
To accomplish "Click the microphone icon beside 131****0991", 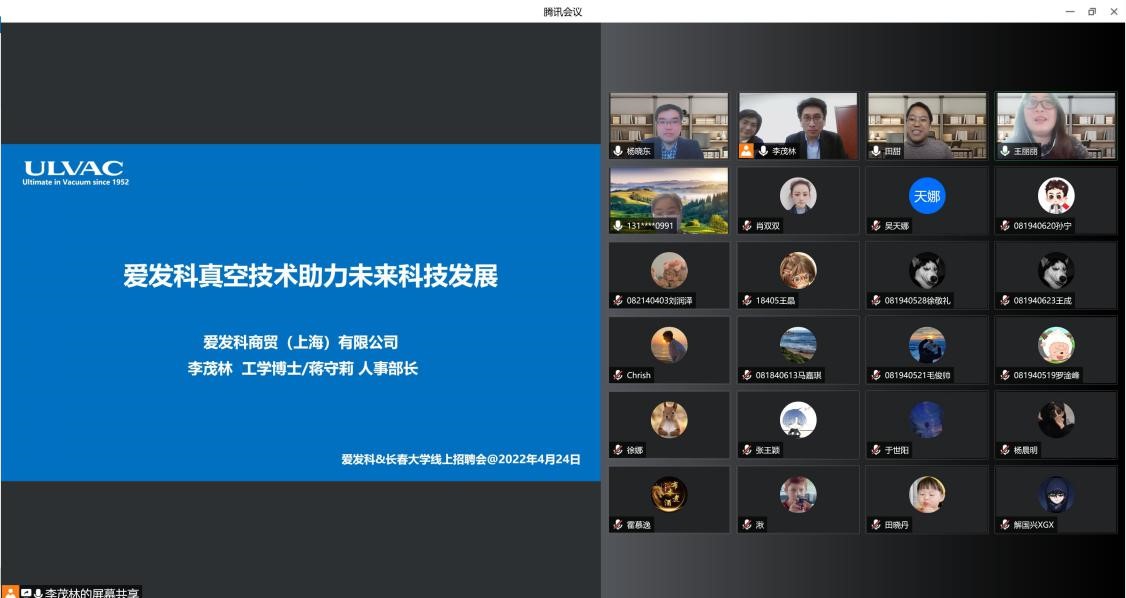I will pos(618,225).
